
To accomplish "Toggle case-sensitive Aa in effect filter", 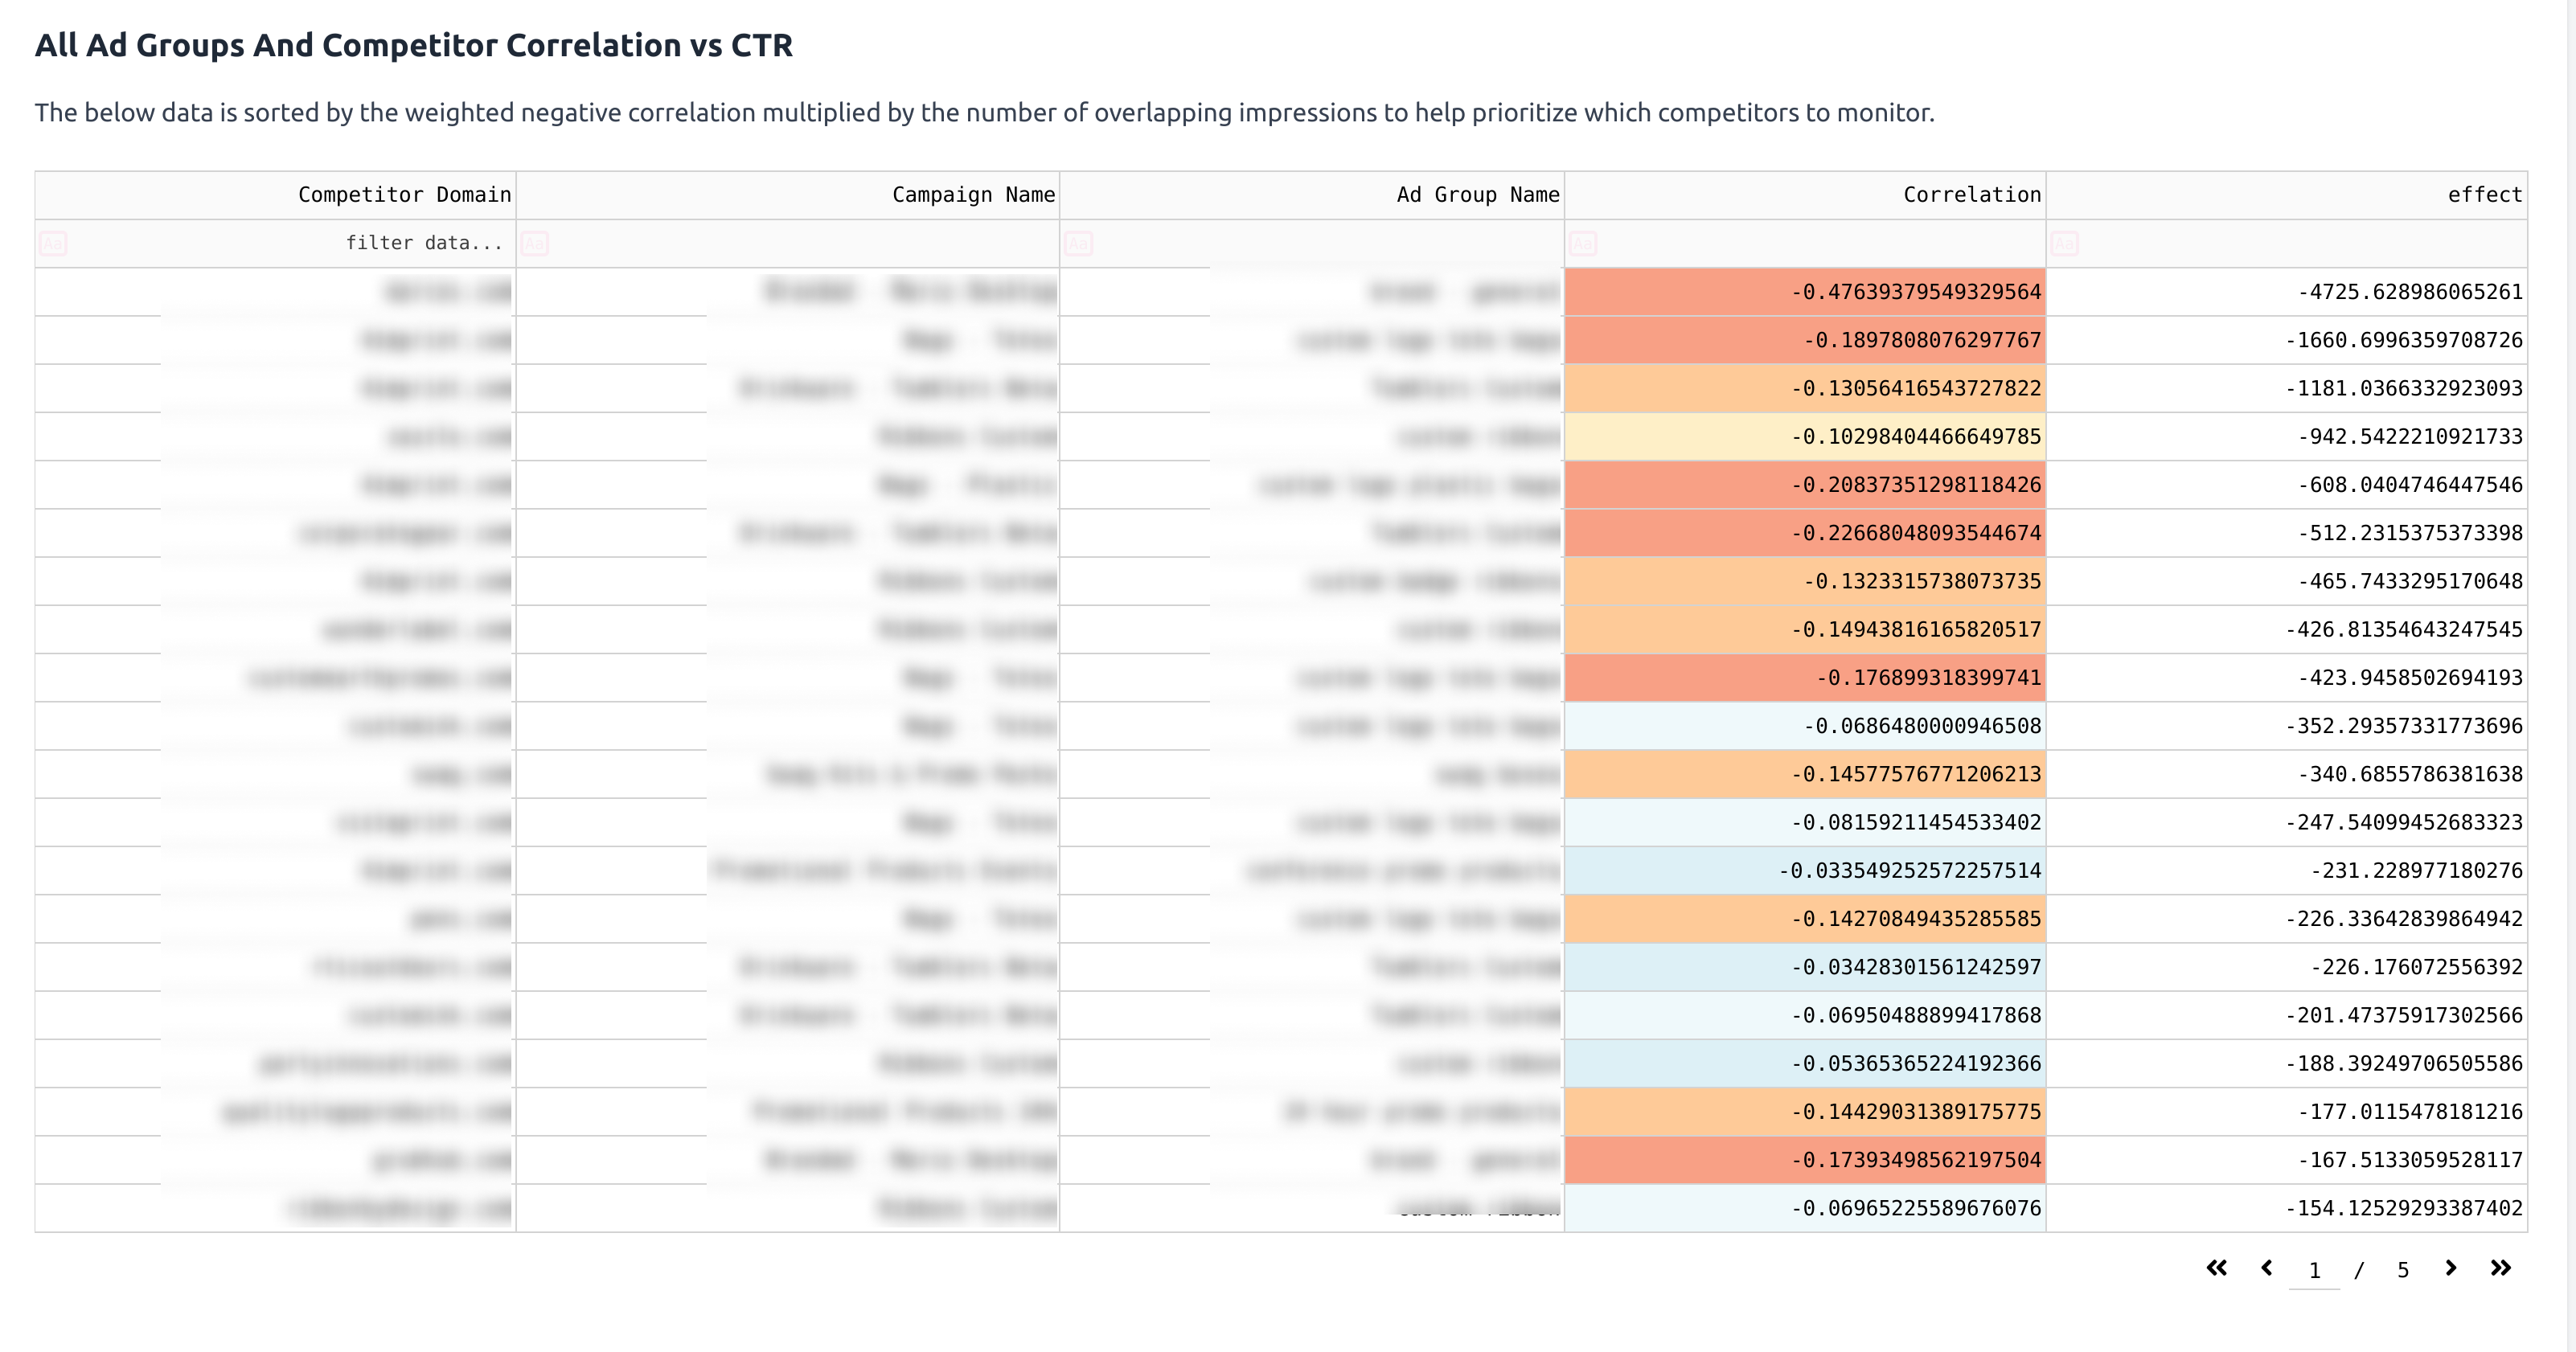I will (2064, 243).
